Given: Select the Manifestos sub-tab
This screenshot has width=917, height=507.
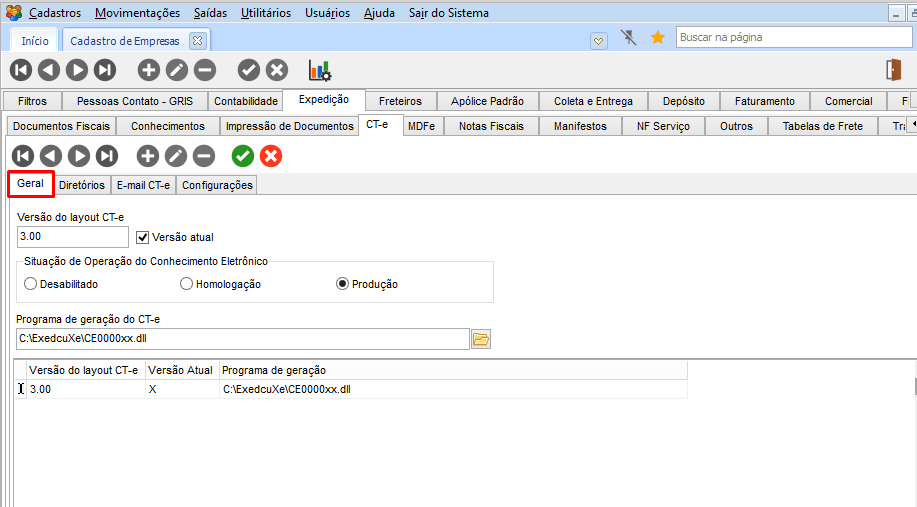Looking at the screenshot, I should pyautogui.click(x=580, y=126).
